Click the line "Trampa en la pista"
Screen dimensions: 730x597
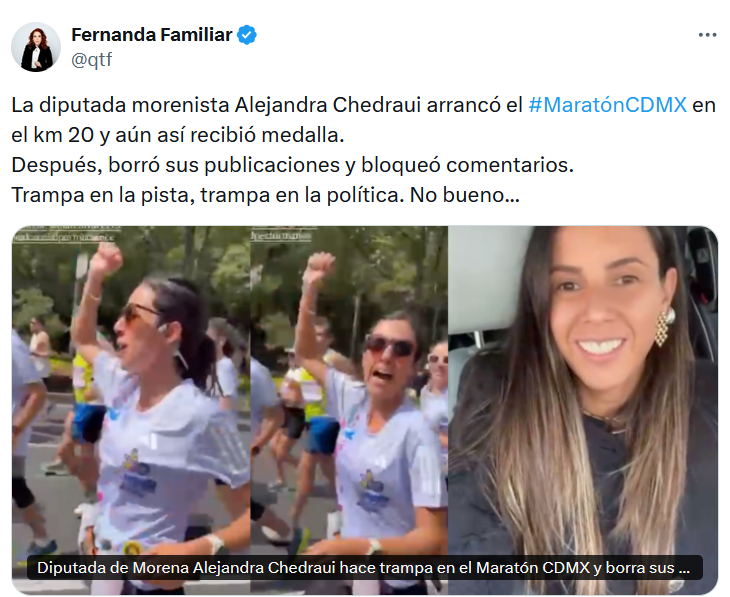tap(265, 195)
